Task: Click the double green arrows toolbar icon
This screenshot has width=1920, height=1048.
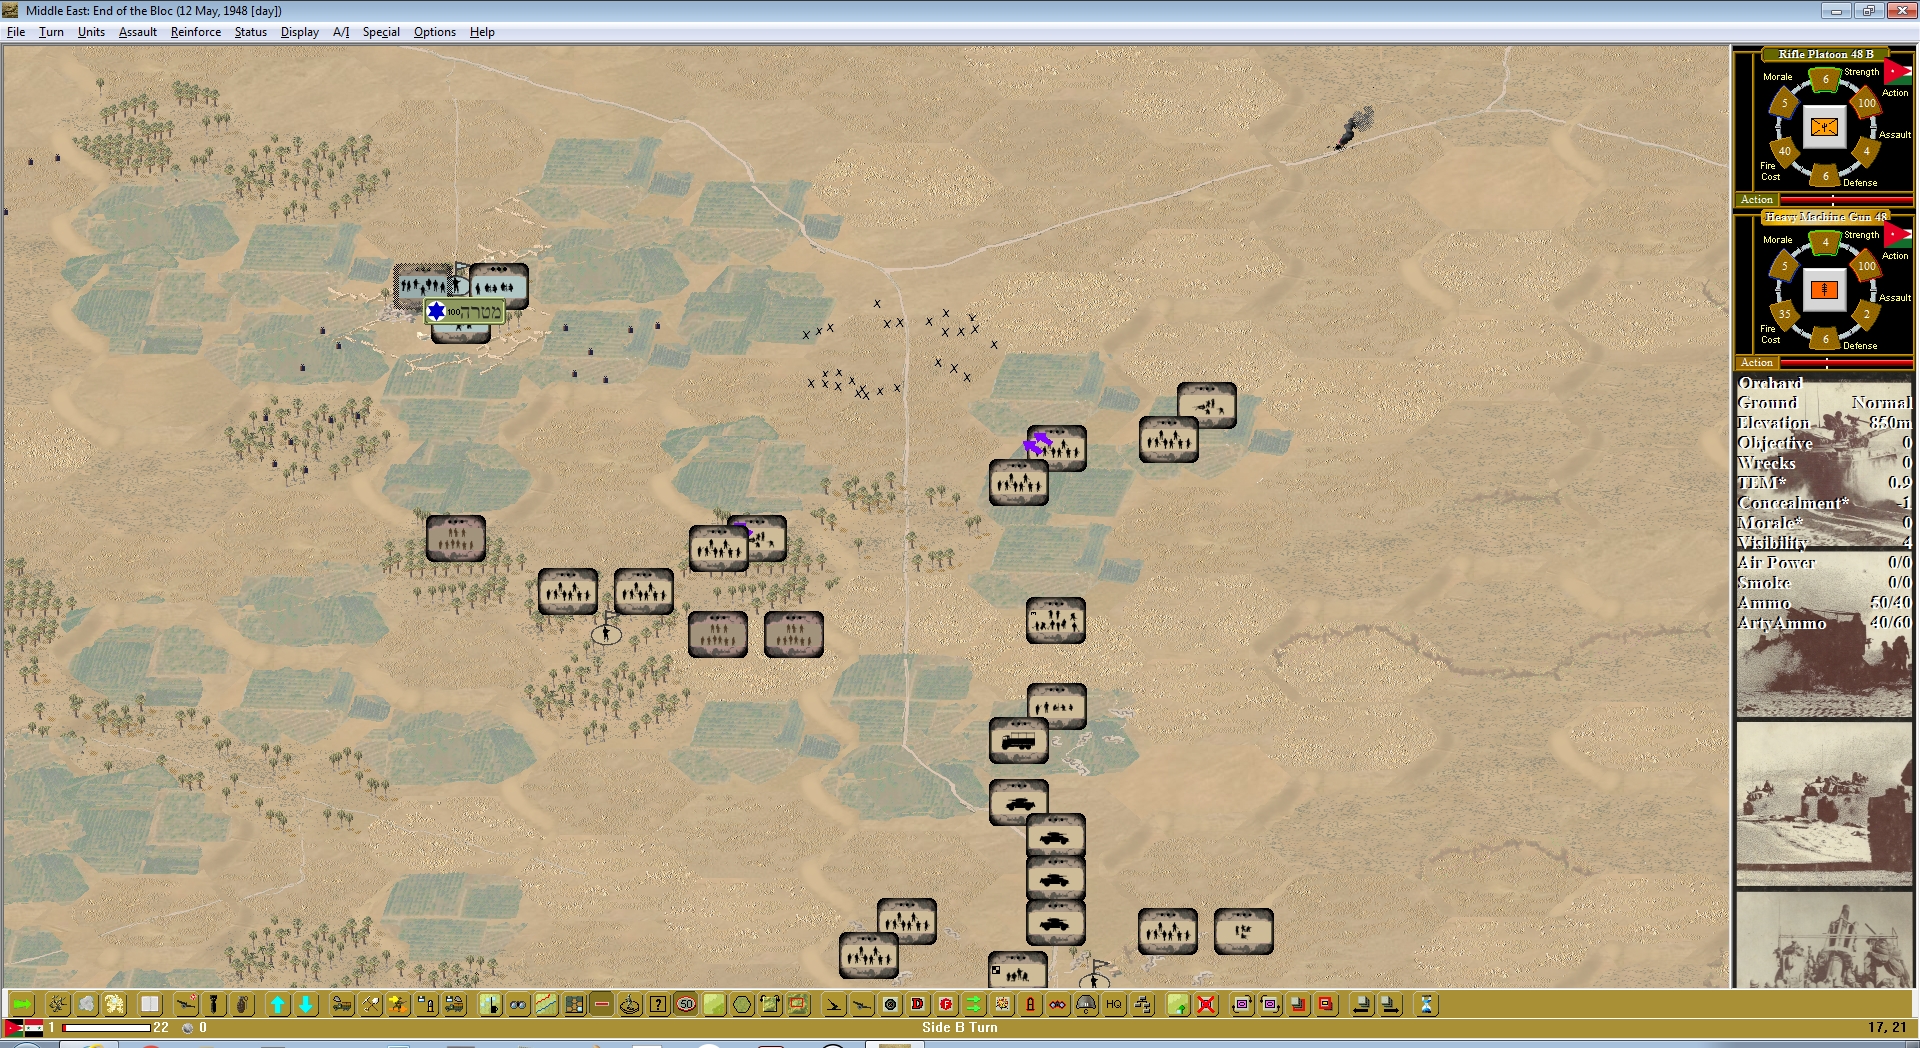Action: [974, 1004]
